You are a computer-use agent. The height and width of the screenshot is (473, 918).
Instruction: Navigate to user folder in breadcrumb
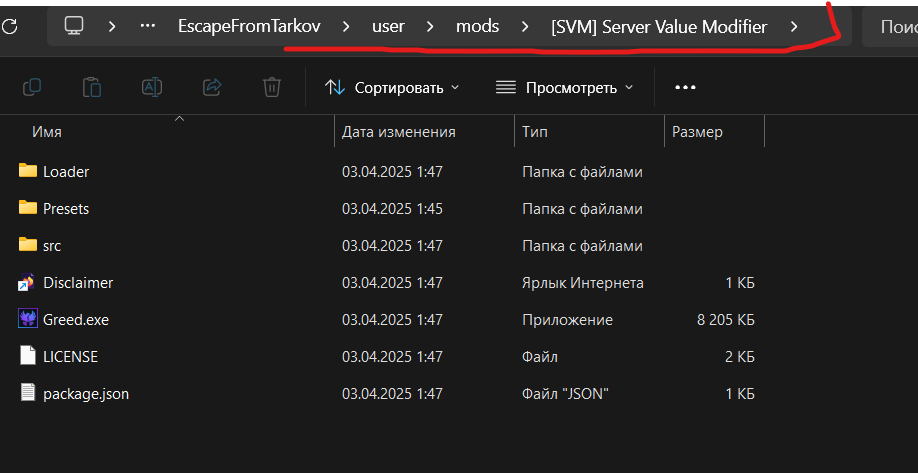pos(388,26)
